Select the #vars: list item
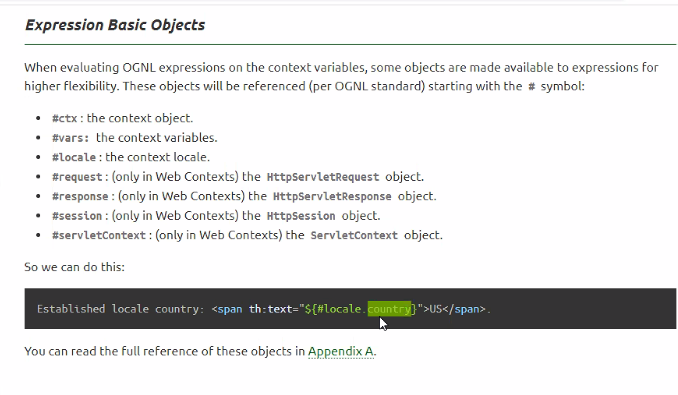 [134, 137]
